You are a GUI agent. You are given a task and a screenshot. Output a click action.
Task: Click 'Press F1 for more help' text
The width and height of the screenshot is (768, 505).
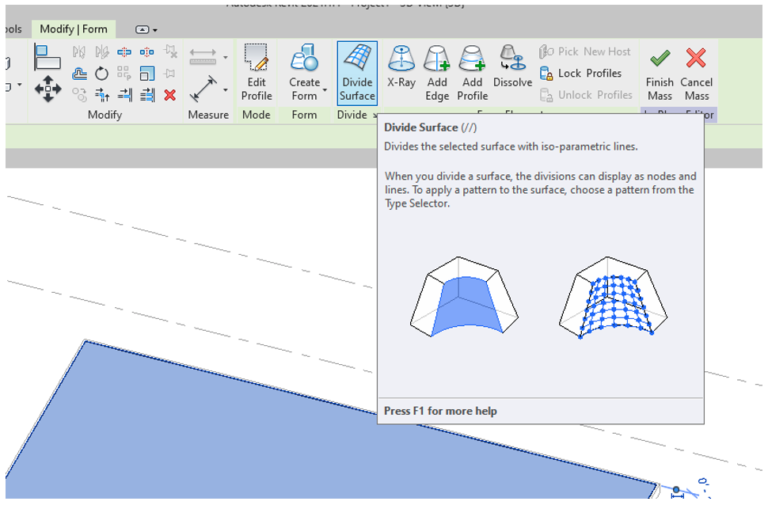[440, 411]
